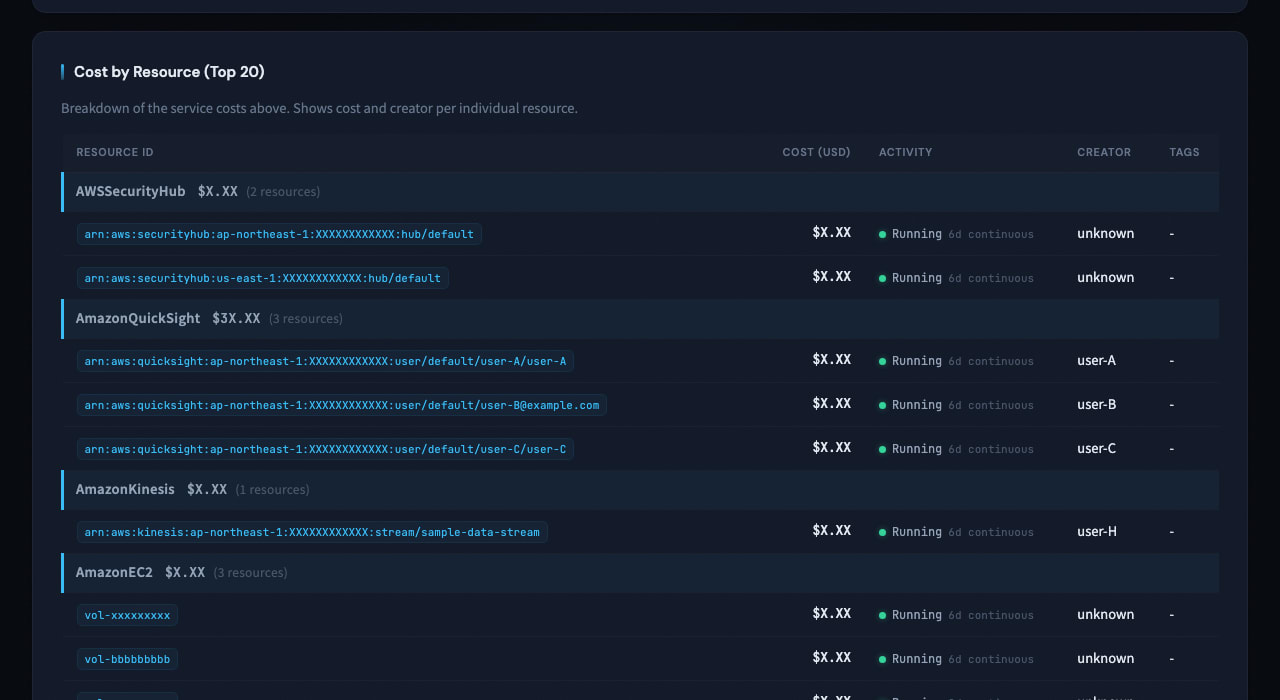Collapse the AWSSecurityHub service group

click(130, 191)
